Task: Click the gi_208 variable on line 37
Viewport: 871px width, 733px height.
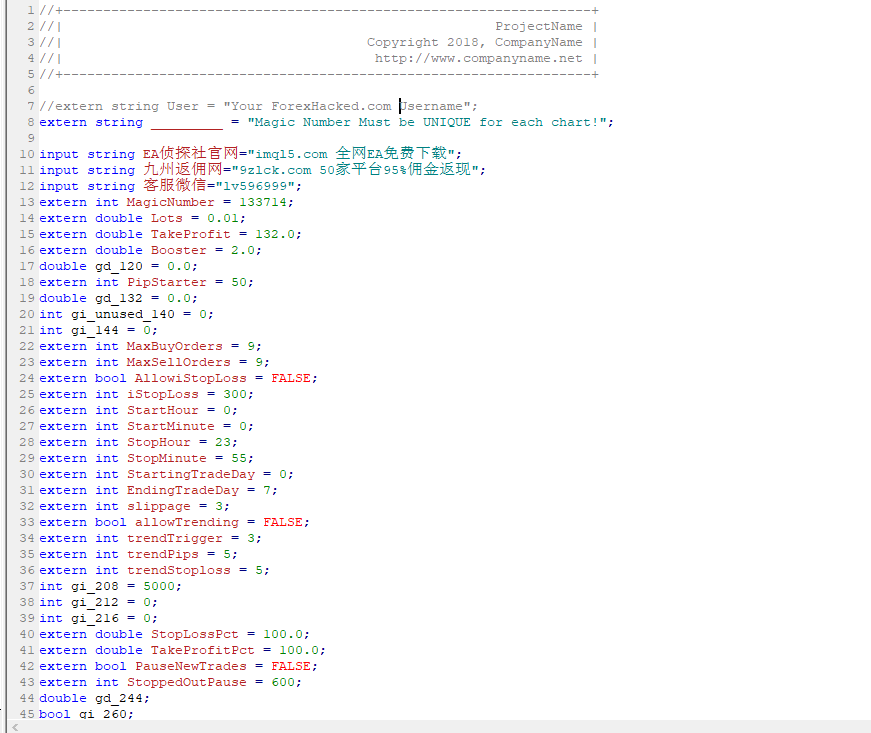Action: tap(90, 586)
